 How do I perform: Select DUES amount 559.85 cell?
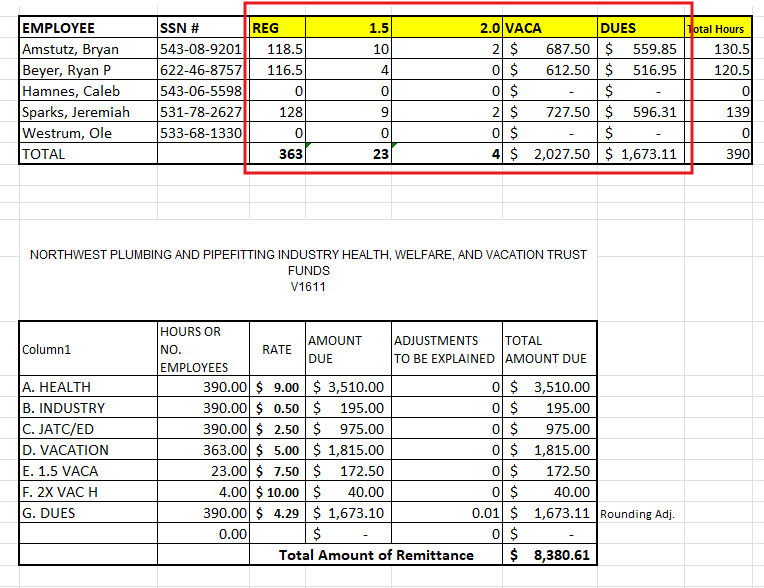[x=641, y=49]
